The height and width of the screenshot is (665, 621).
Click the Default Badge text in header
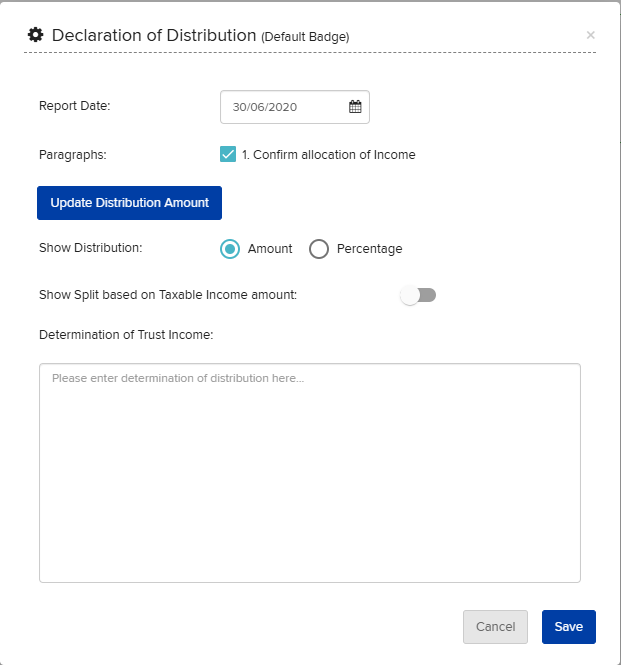305,37
